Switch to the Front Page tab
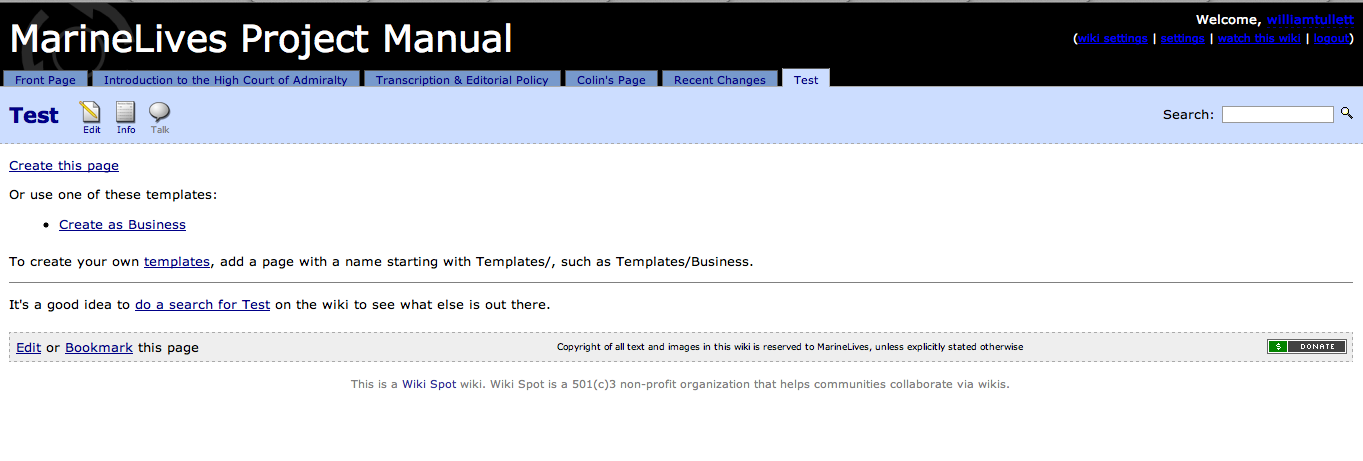The width and height of the screenshot is (1363, 461). click(x=45, y=80)
